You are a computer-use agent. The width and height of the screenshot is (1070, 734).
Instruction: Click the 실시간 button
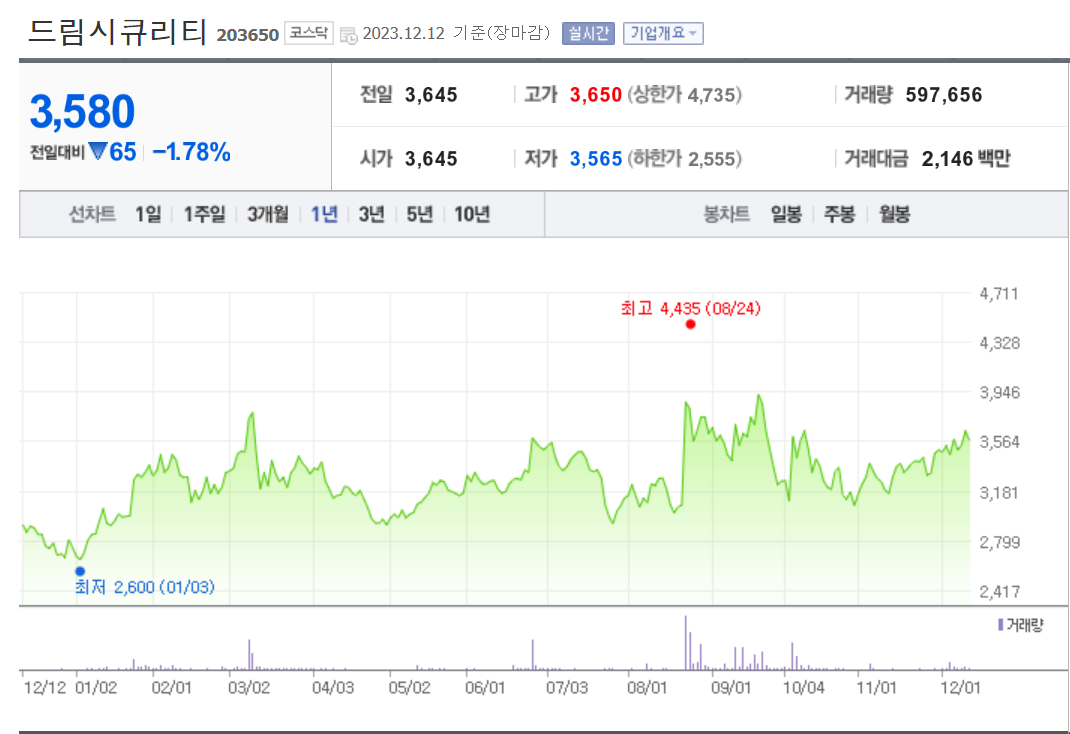tap(588, 33)
